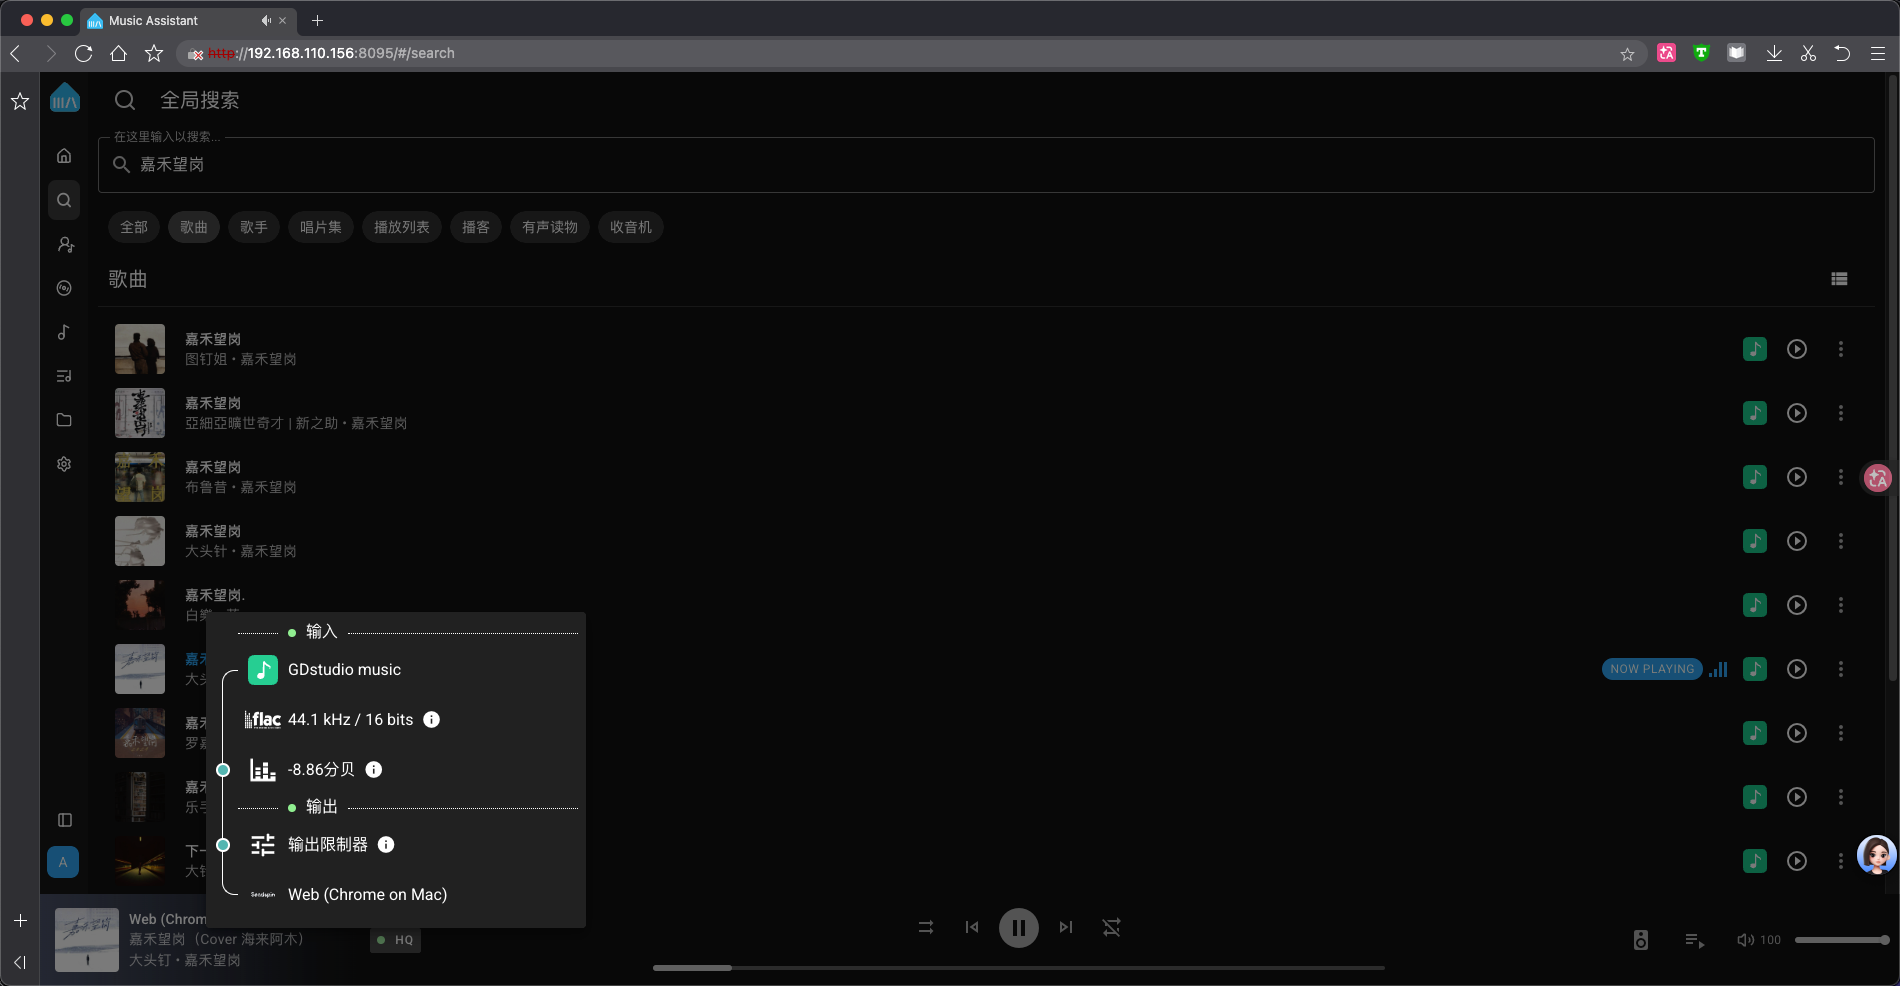Open the Albums library disc icon
The width and height of the screenshot is (1900, 986).
tap(64, 288)
